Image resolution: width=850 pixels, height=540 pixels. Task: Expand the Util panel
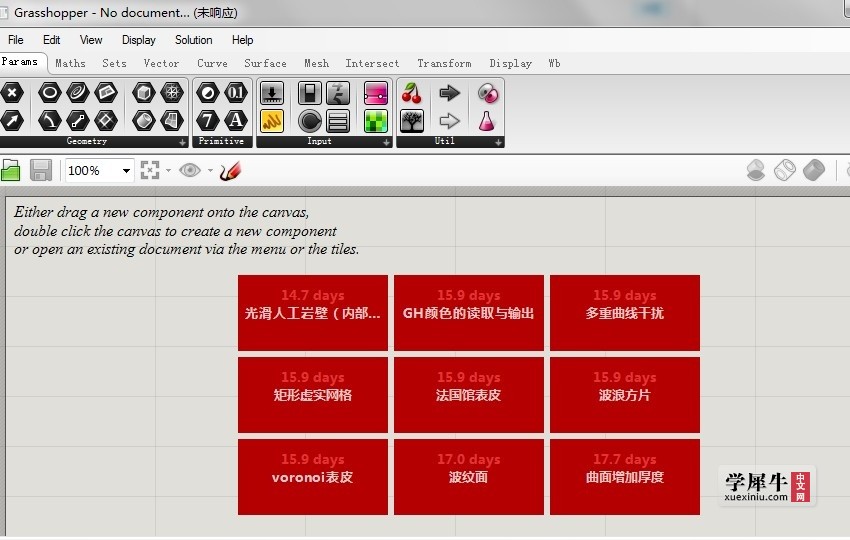click(x=498, y=143)
